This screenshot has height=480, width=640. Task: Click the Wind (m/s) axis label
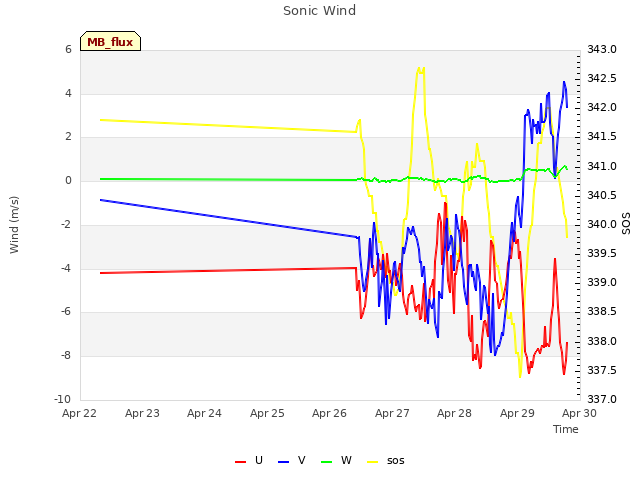click(x=14, y=225)
